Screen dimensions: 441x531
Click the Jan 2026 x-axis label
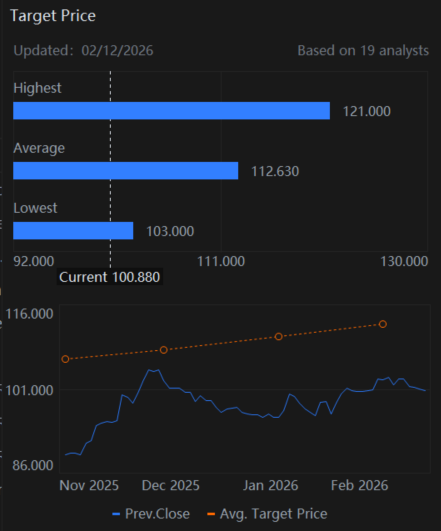pos(270,486)
